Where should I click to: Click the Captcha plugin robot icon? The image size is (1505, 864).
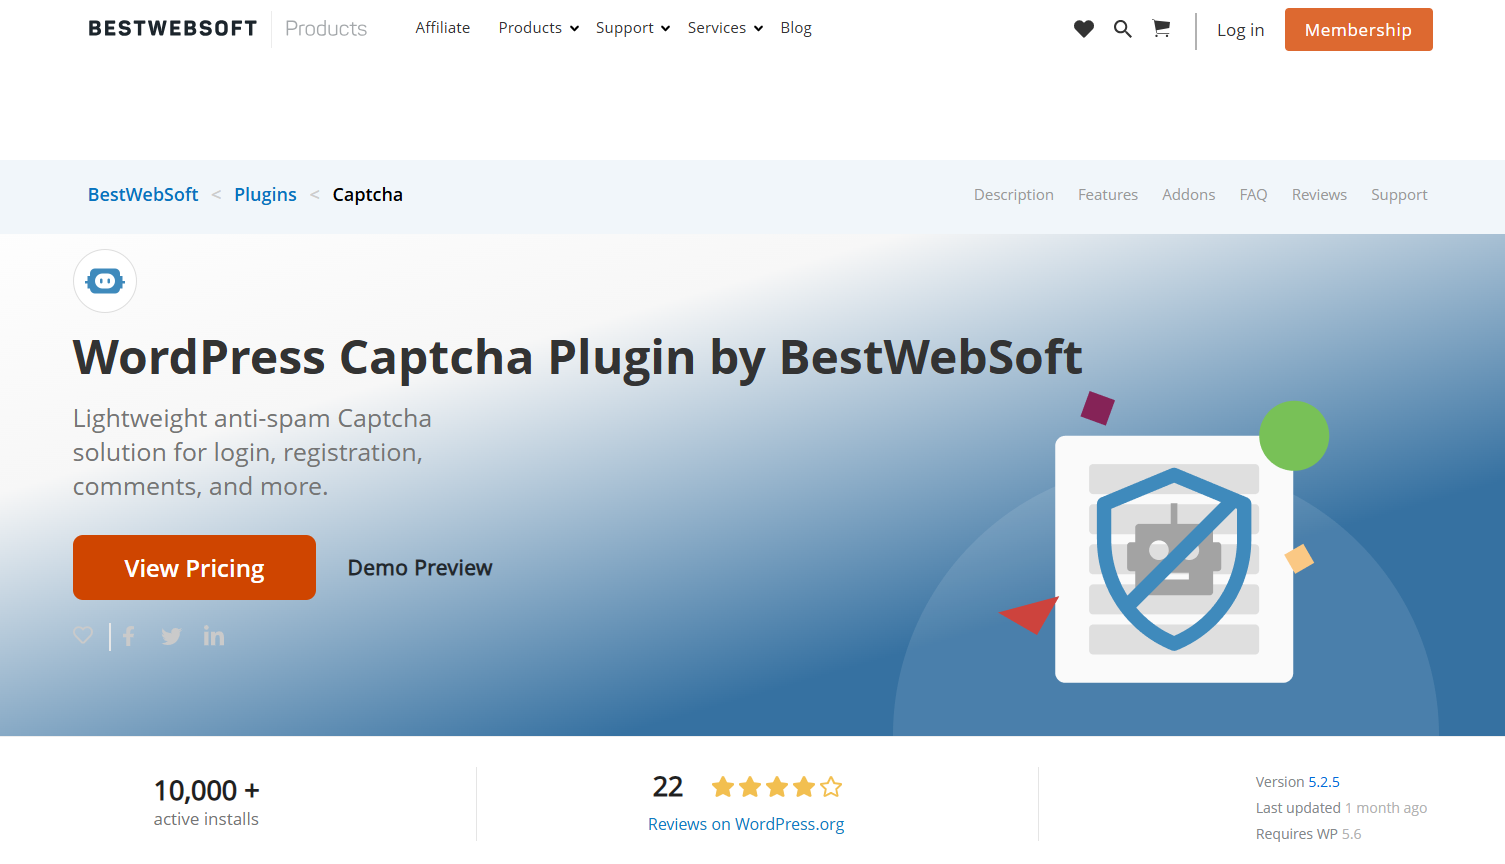(x=105, y=281)
